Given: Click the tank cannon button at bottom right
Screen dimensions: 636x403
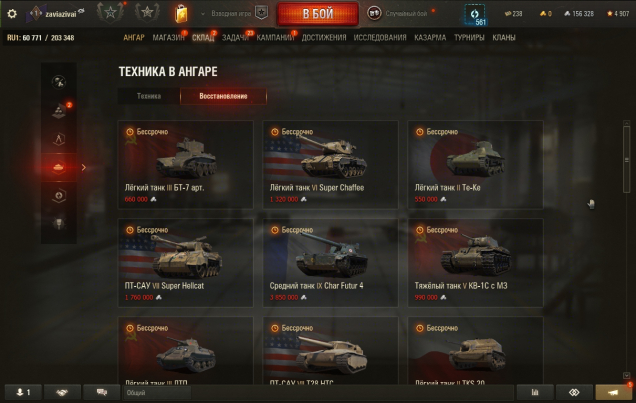Looking at the screenshot, I should pos(613,392).
